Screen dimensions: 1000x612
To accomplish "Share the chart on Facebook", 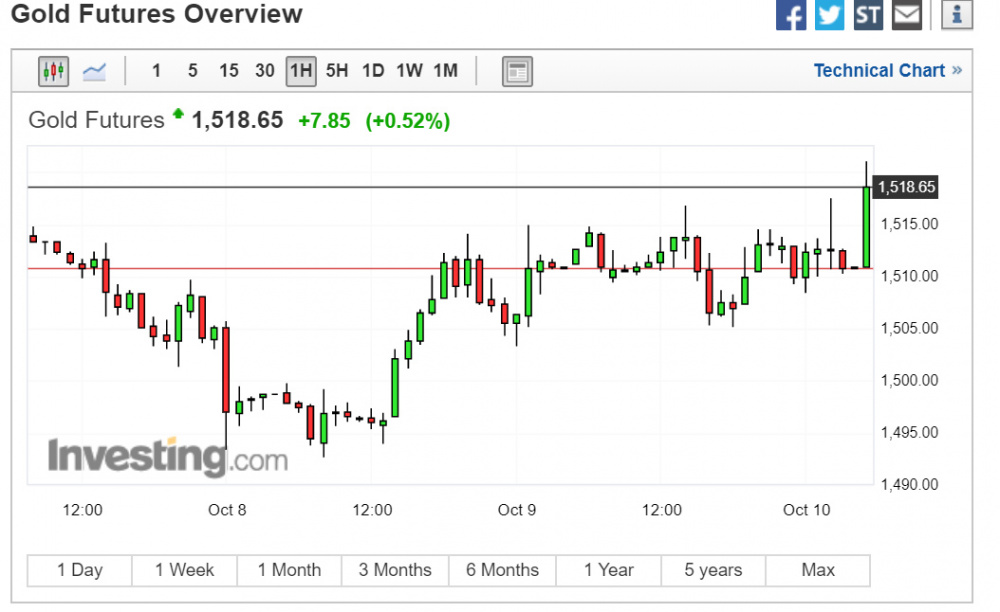I will (x=791, y=14).
